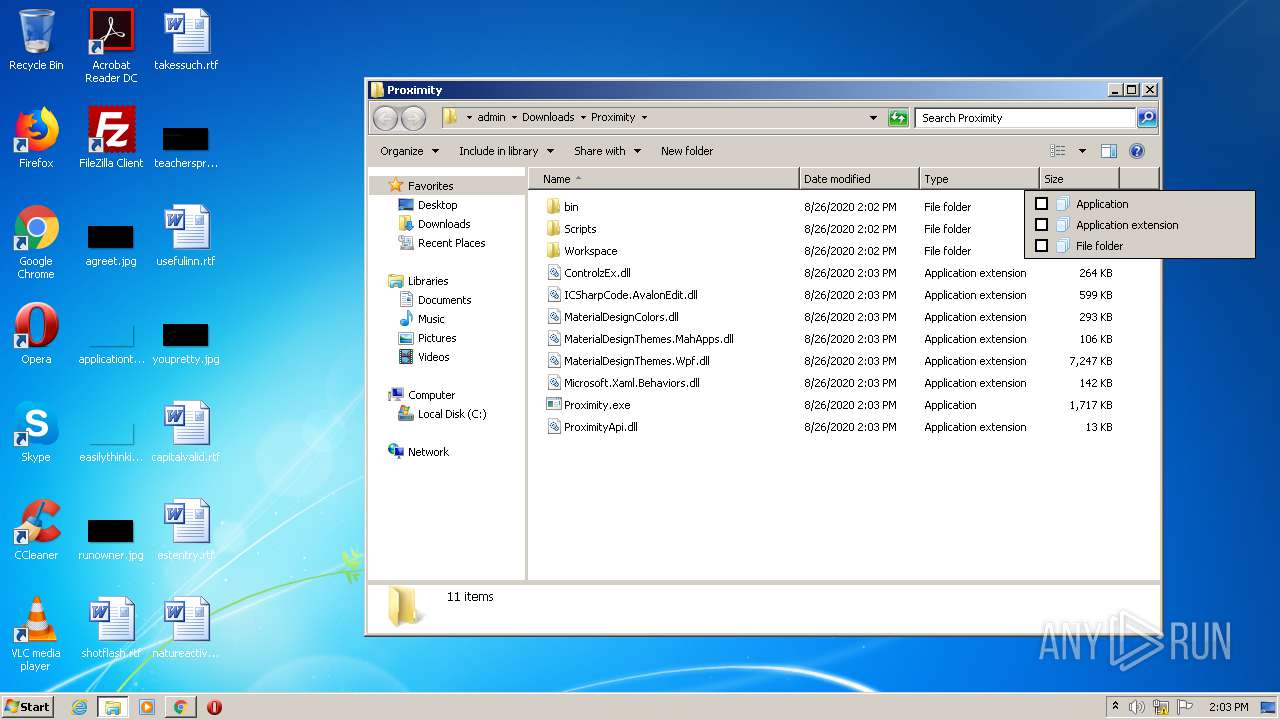1280x720 pixels.
Task: Open the Organize dropdown menu
Action: (x=409, y=151)
